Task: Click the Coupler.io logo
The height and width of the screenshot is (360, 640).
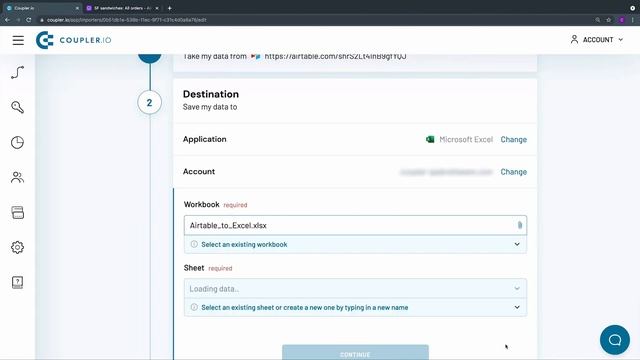Action: 73,40
